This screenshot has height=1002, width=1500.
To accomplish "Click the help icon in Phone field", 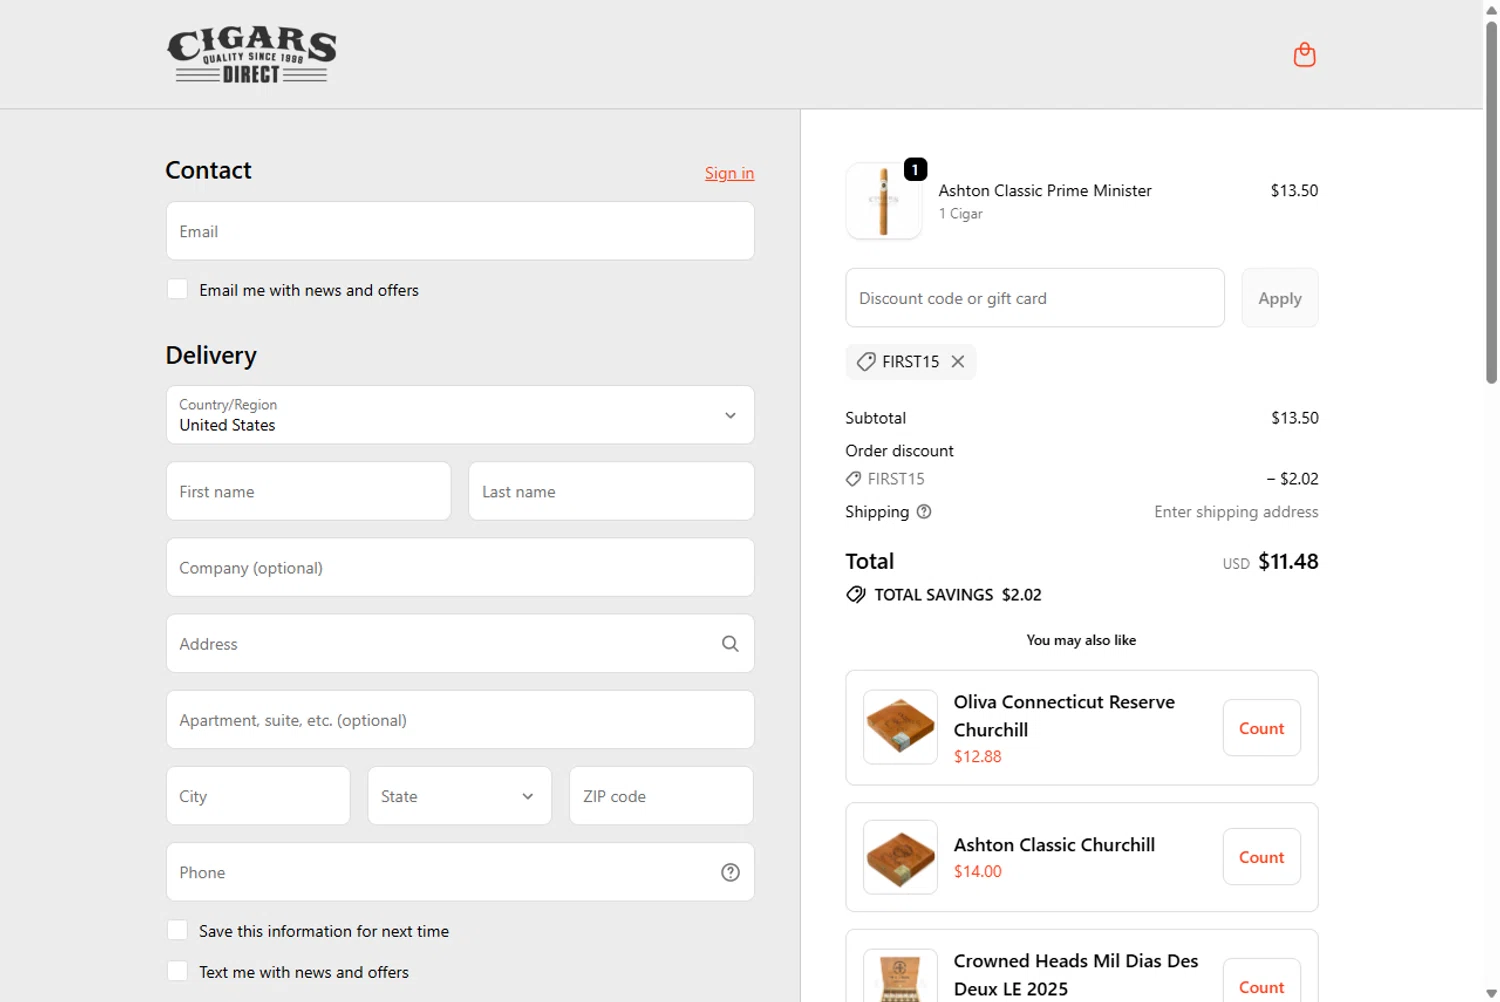I will click(730, 872).
